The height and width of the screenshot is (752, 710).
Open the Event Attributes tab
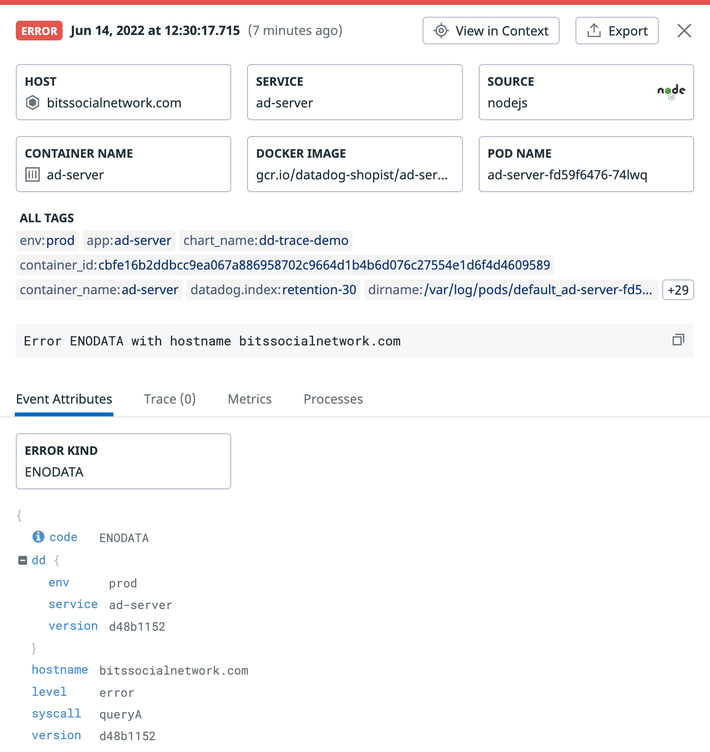pyautogui.click(x=64, y=399)
